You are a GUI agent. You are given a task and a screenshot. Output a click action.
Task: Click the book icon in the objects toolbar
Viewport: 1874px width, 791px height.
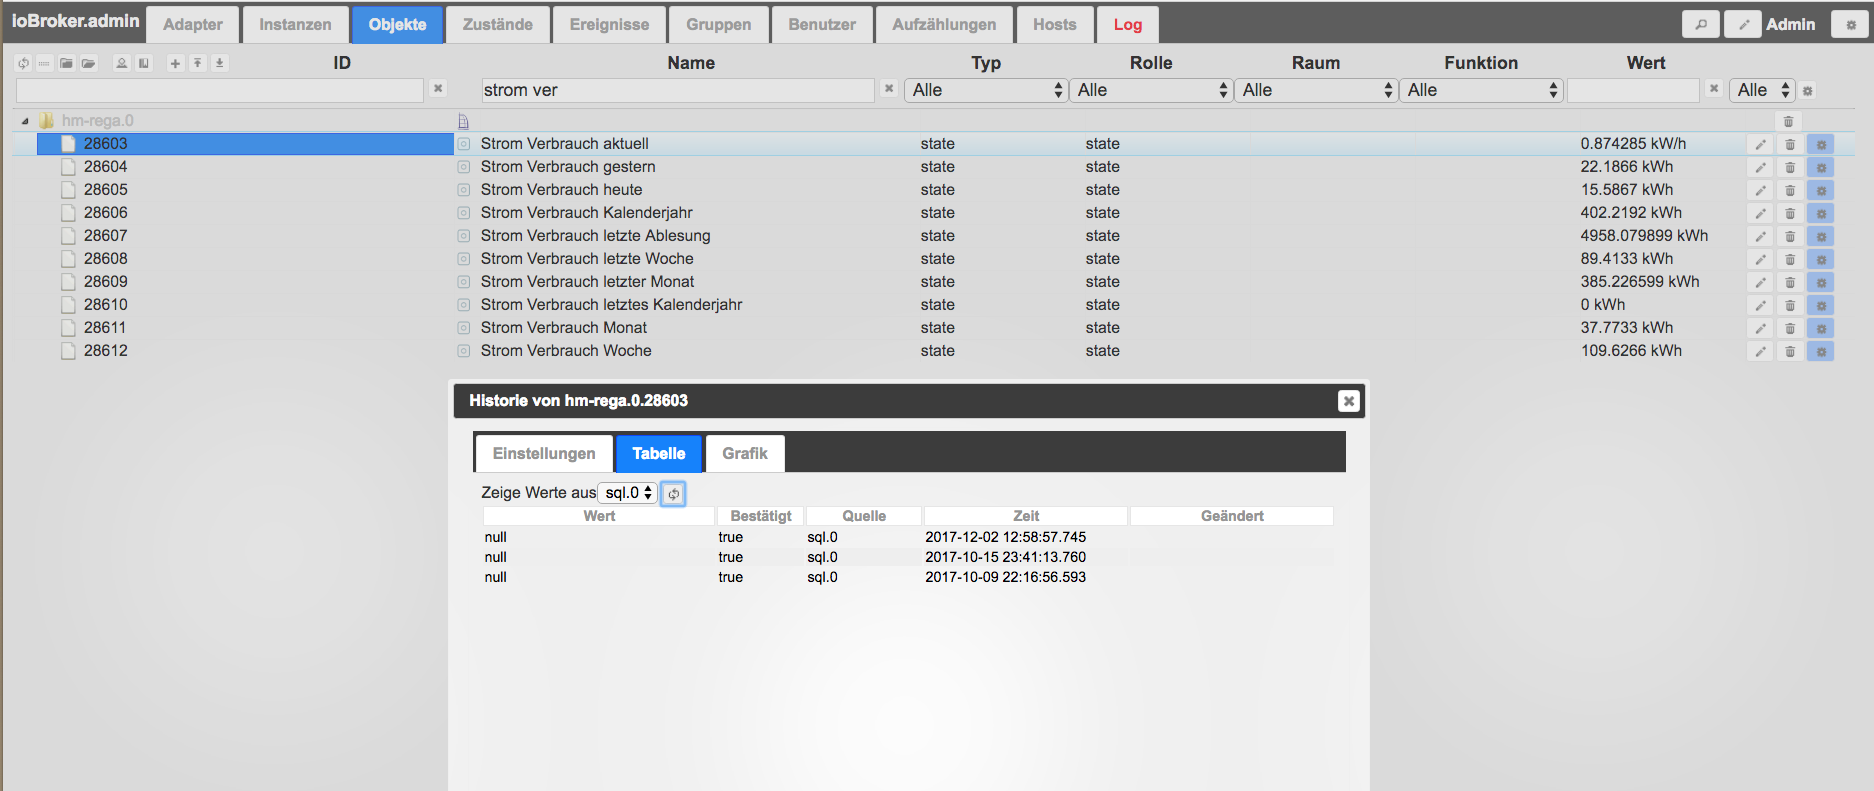[x=144, y=63]
